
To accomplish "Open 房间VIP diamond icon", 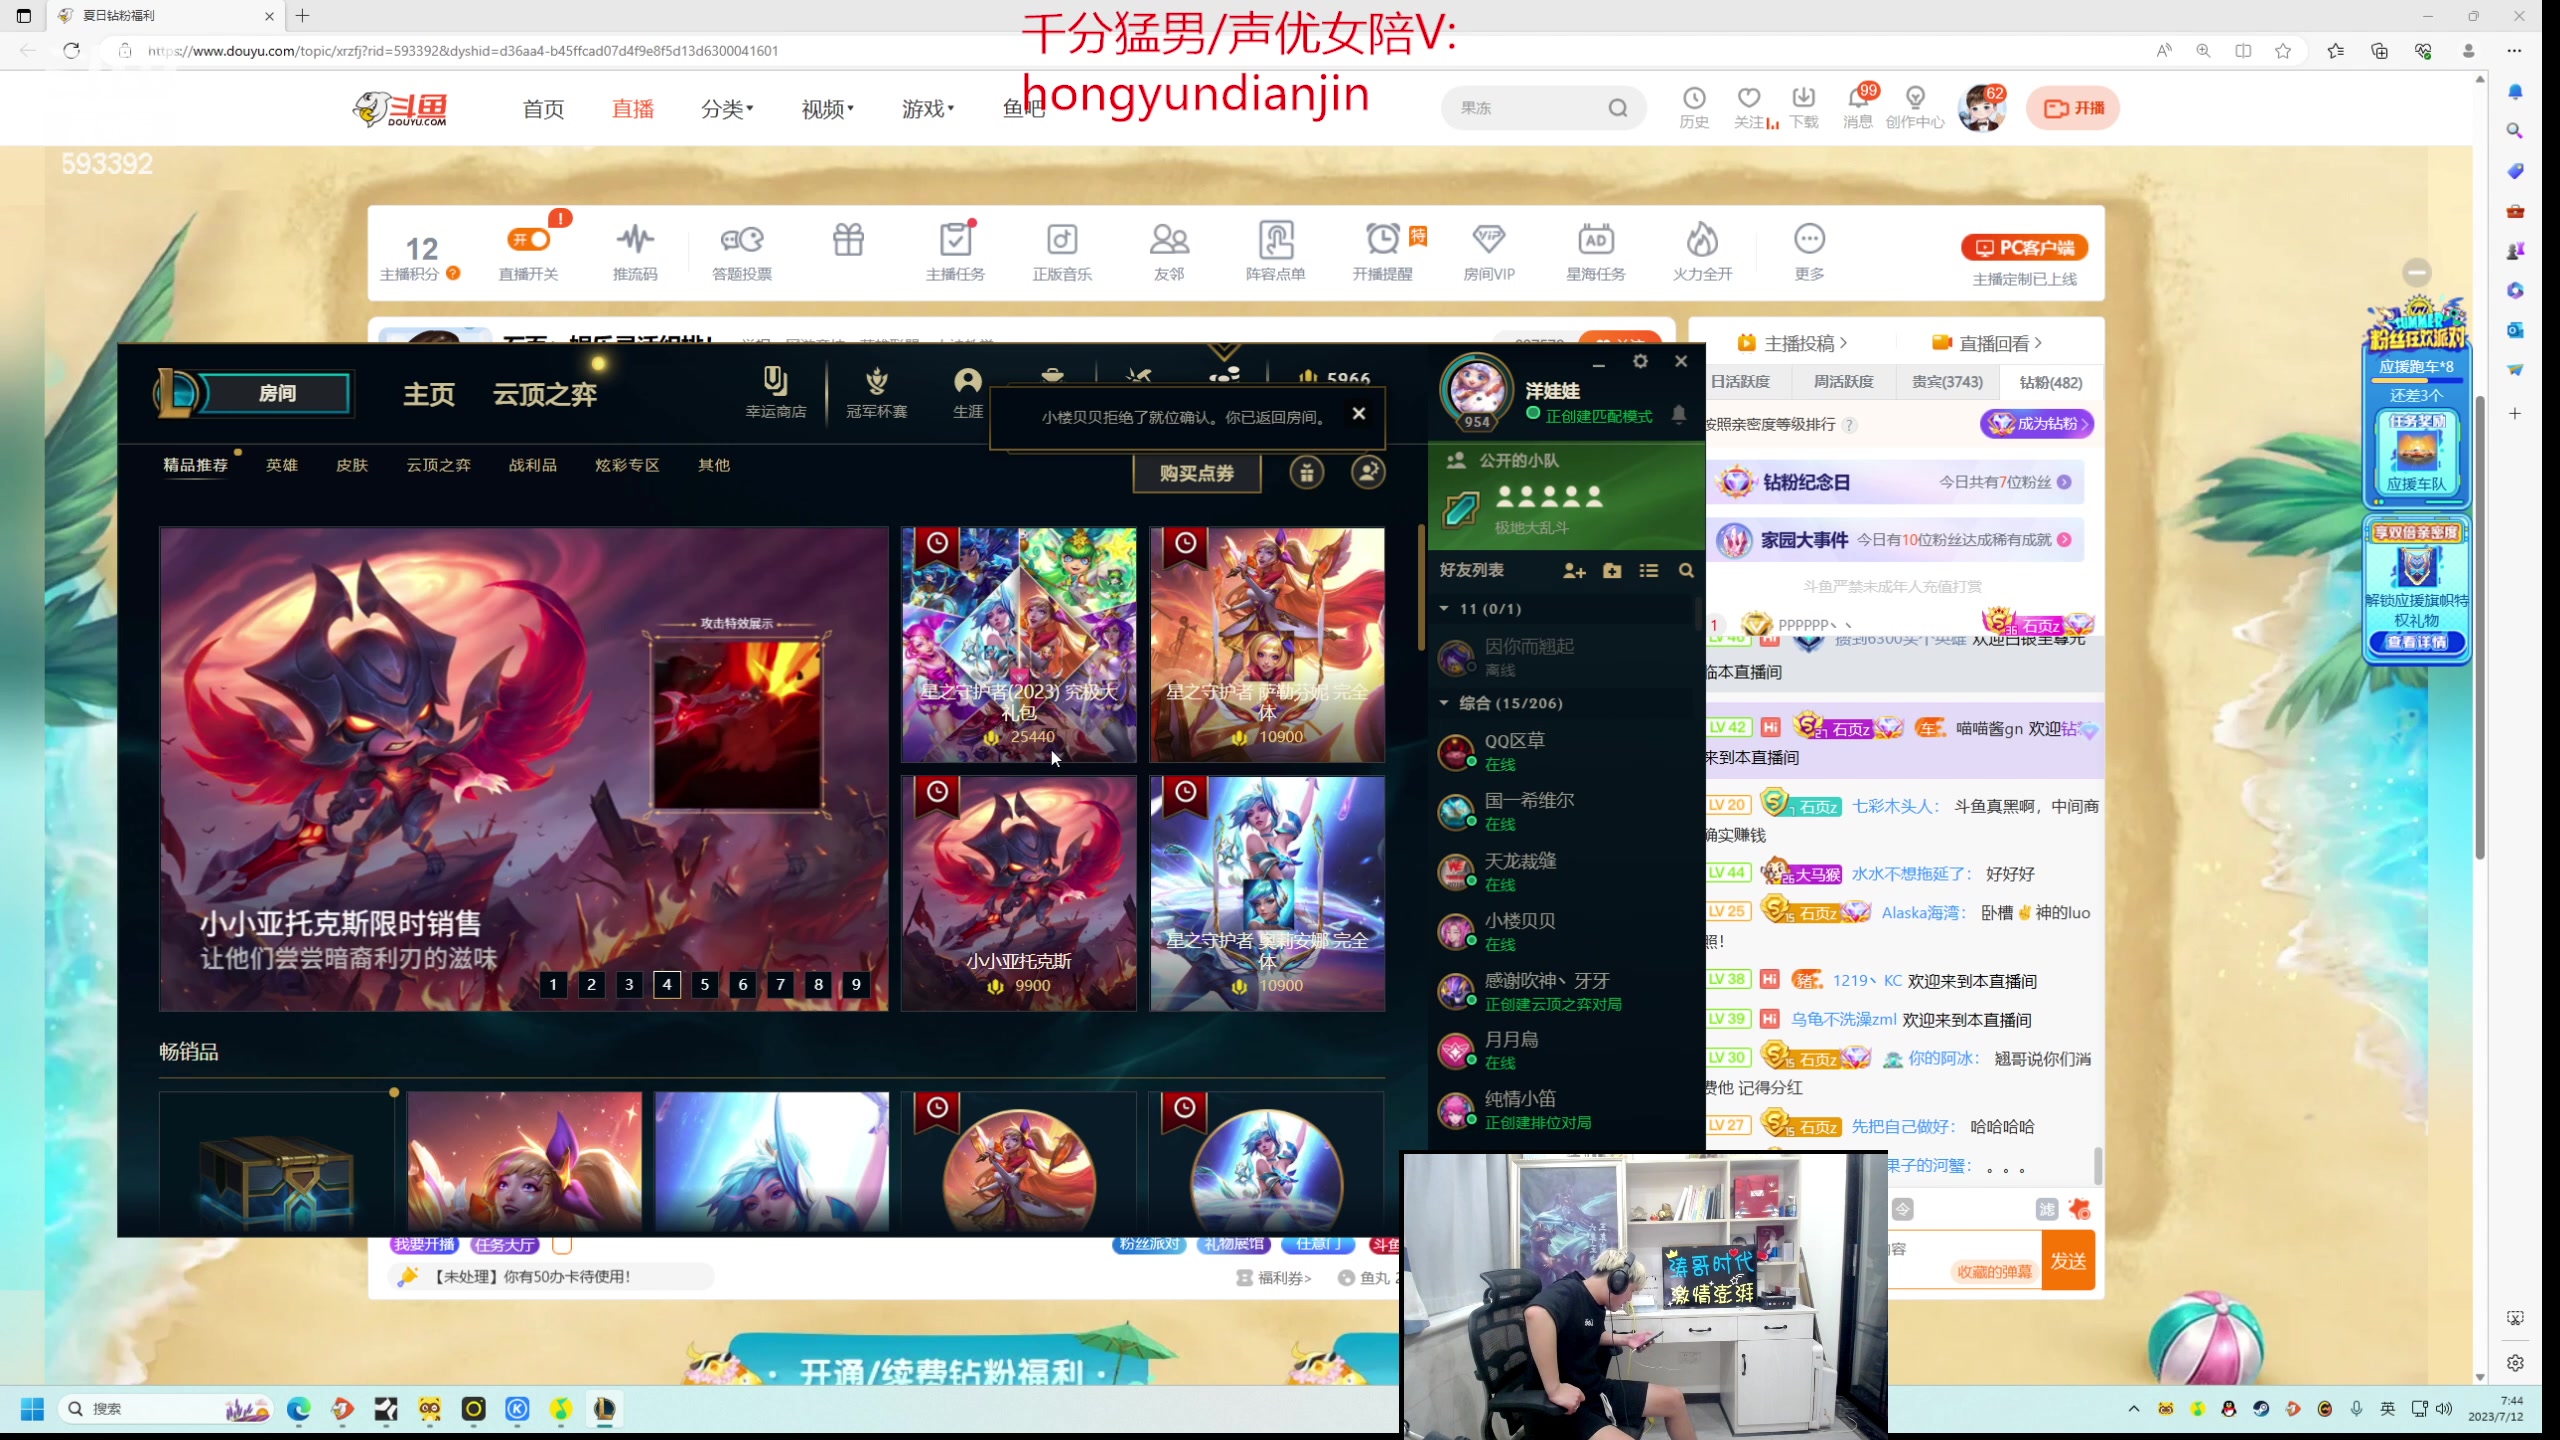I will (x=1489, y=251).
